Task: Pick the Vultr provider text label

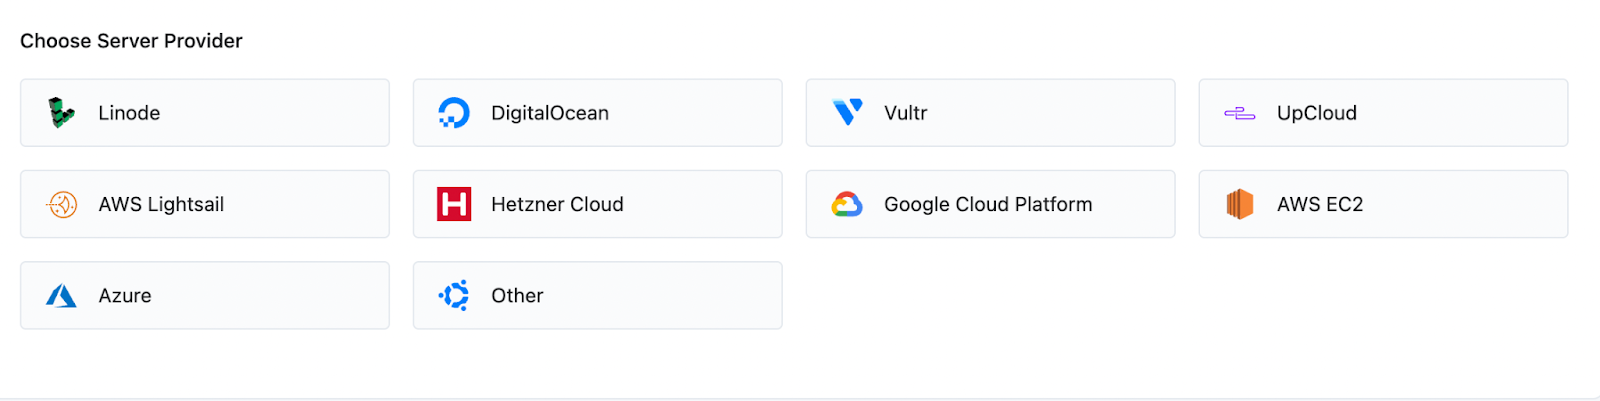Action: (906, 113)
